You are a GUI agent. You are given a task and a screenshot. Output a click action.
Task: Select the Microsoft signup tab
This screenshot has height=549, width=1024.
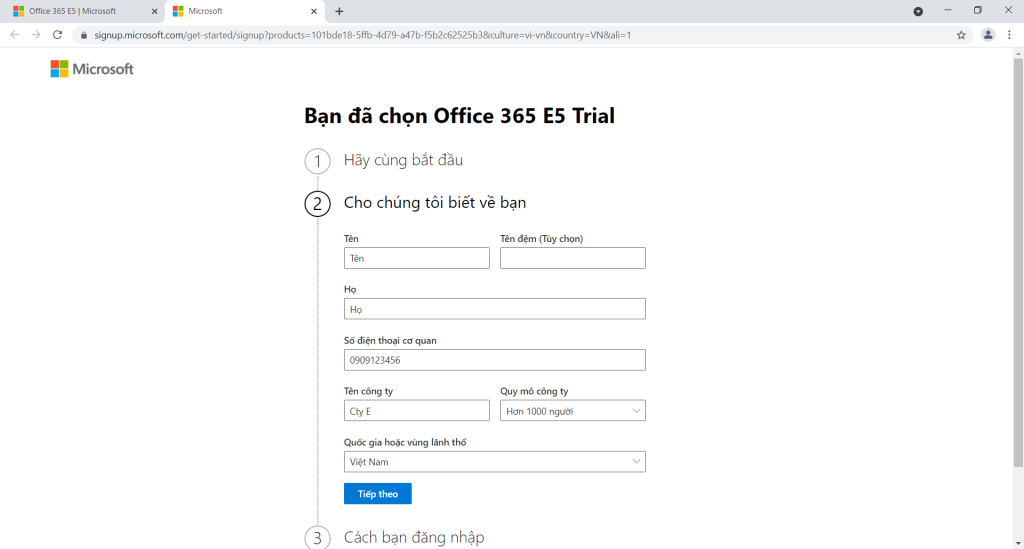244,11
